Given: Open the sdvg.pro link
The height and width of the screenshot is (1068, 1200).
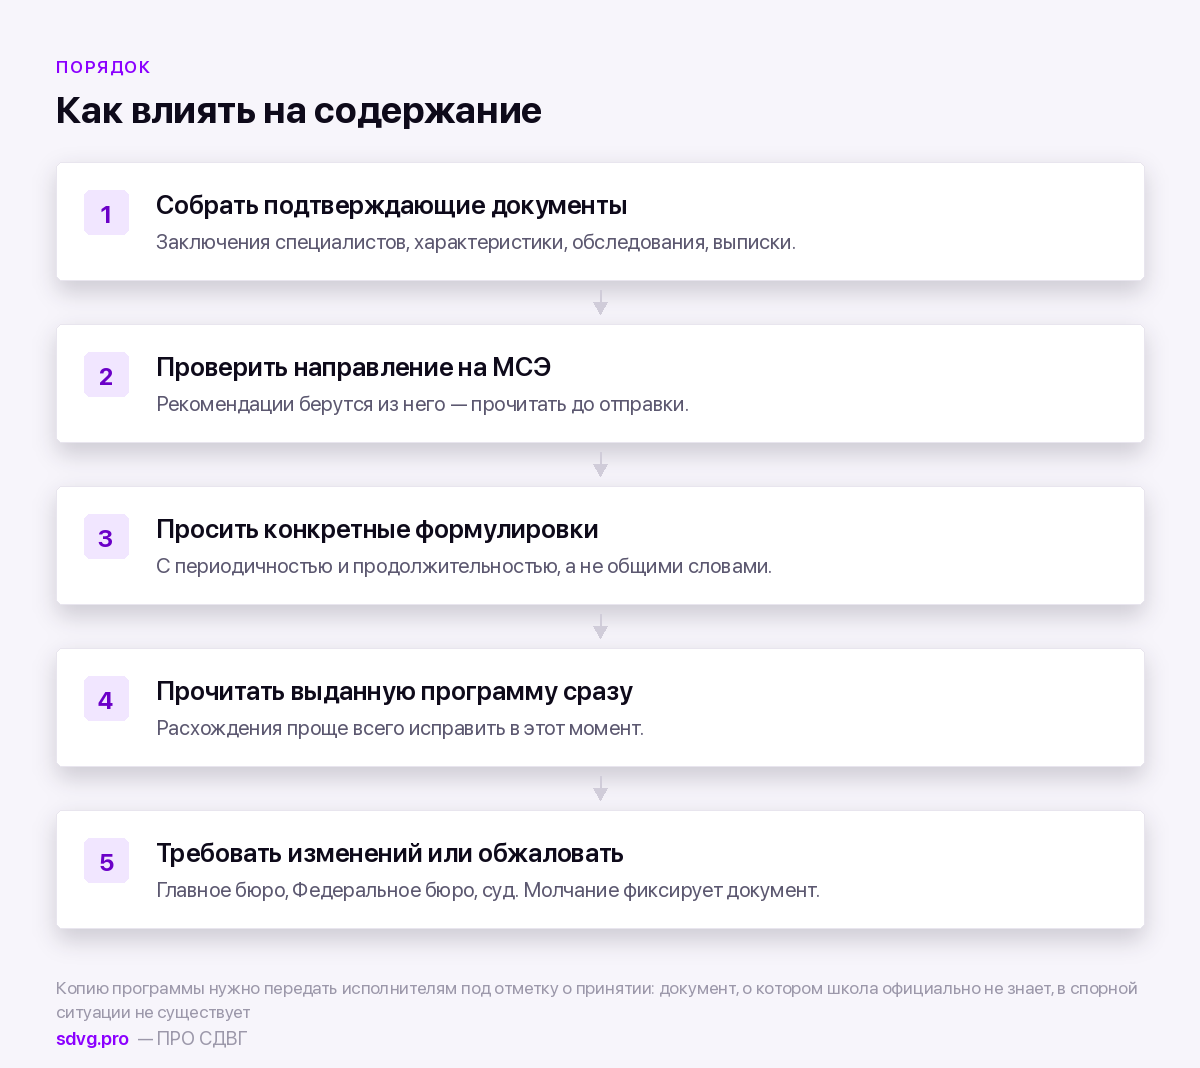Looking at the screenshot, I should 92,1039.
